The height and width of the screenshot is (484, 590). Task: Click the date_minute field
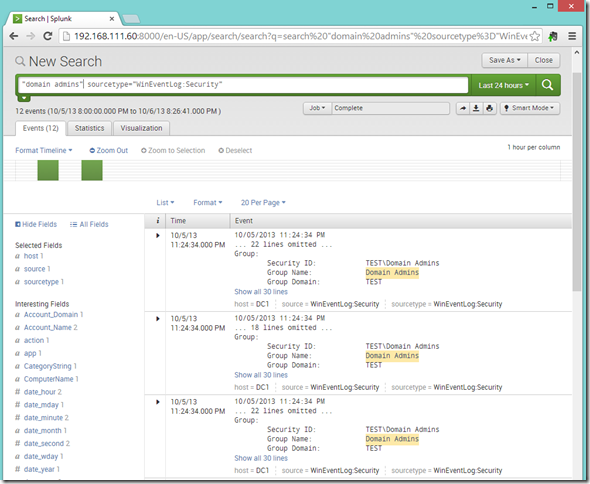[x=43, y=418]
